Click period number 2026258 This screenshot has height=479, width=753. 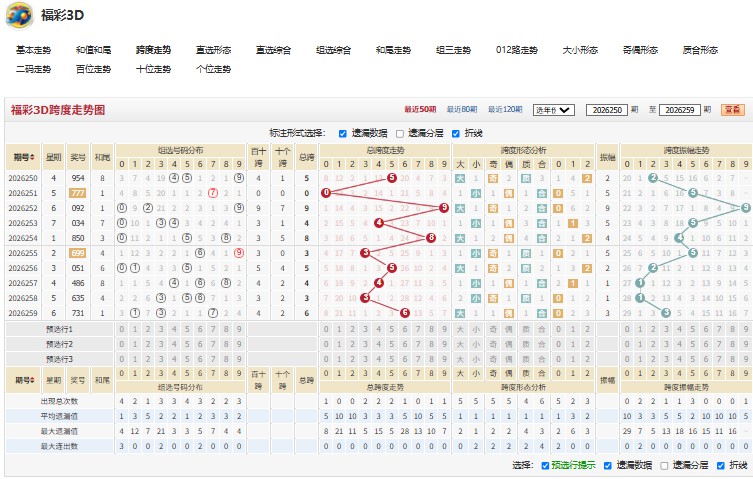click(x=23, y=298)
